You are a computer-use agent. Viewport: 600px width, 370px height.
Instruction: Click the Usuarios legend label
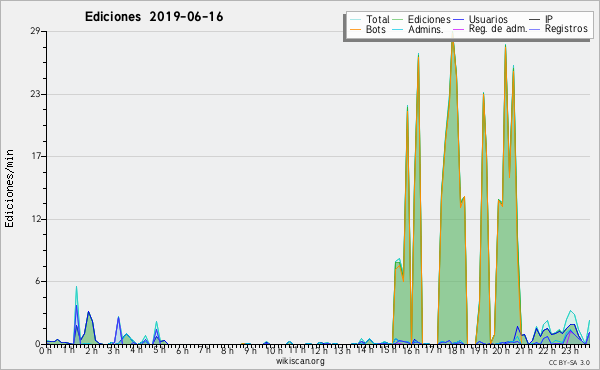pos(488,19)
